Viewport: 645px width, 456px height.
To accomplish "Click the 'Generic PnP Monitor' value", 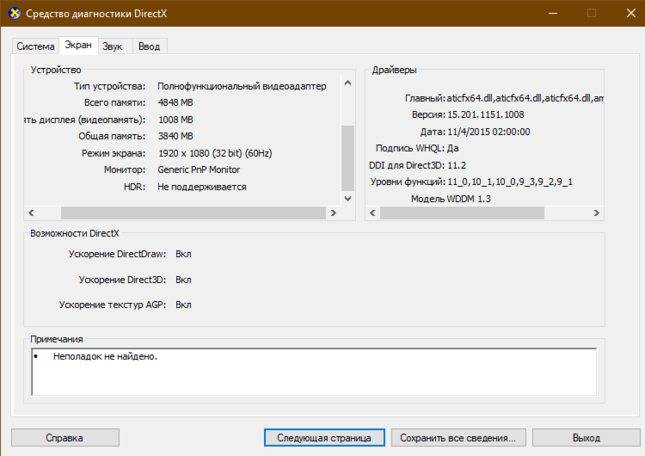I will pyautogui.click(x=199, y=169).
